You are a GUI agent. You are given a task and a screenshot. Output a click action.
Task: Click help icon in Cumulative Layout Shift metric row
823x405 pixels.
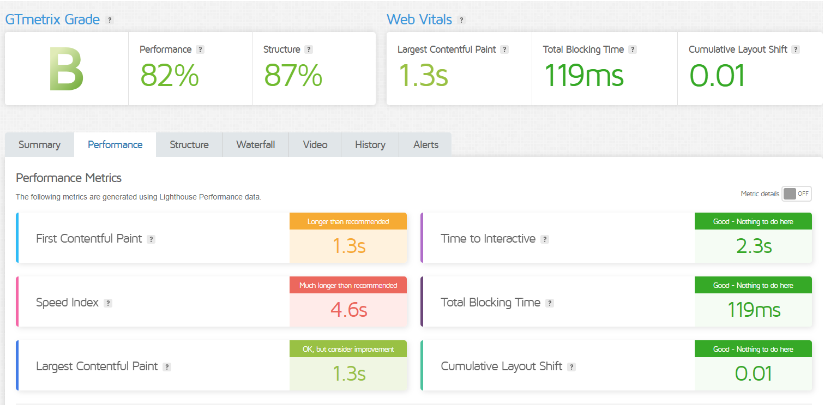click(572, 367)
